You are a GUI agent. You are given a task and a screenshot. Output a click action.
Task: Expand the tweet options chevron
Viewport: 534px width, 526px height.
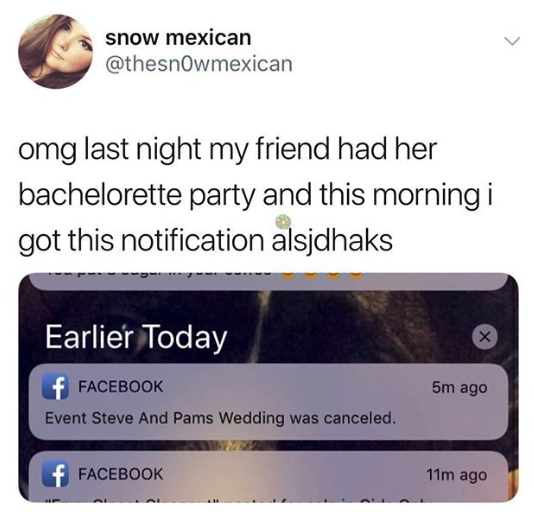point(512,41)
